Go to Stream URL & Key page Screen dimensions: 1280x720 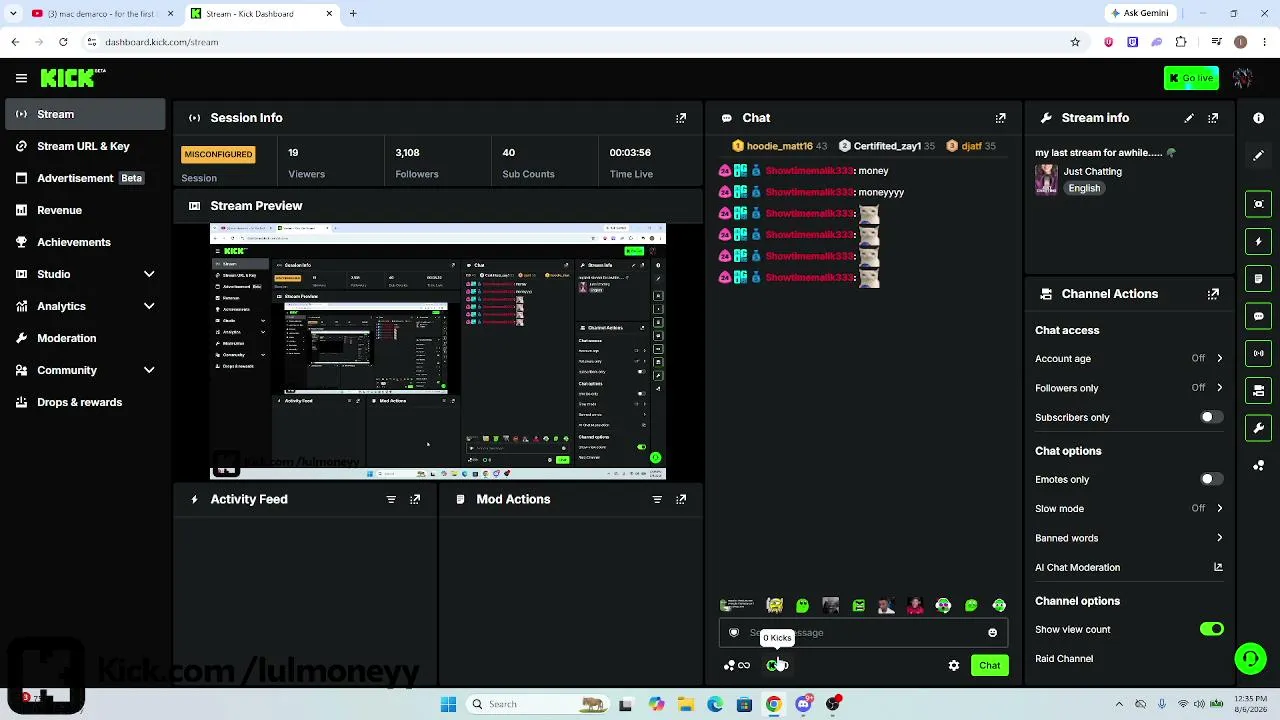[85, 146]
